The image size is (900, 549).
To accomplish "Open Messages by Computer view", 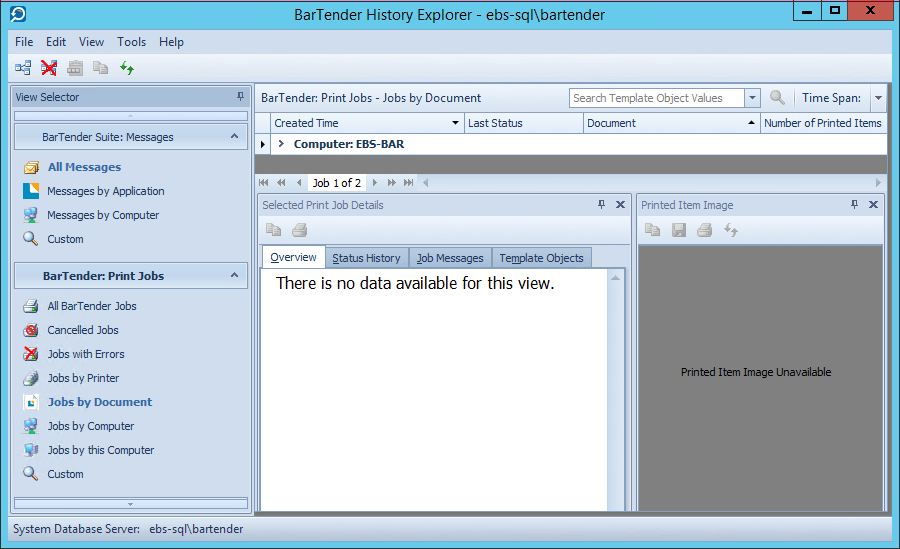I will click(x=103, y=215).
